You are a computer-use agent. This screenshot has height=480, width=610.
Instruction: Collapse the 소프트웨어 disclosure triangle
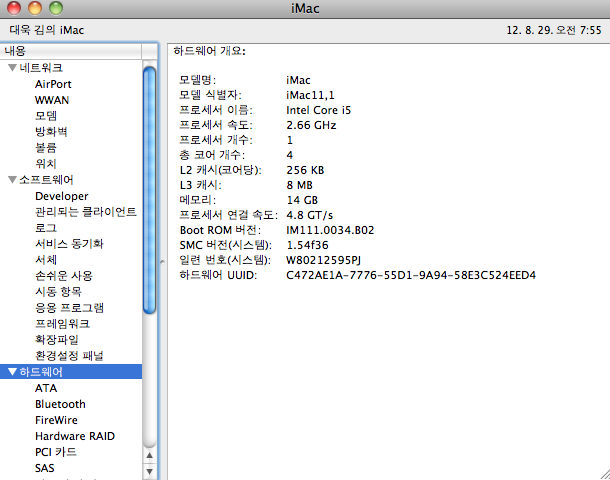click(x=12, y=180)
